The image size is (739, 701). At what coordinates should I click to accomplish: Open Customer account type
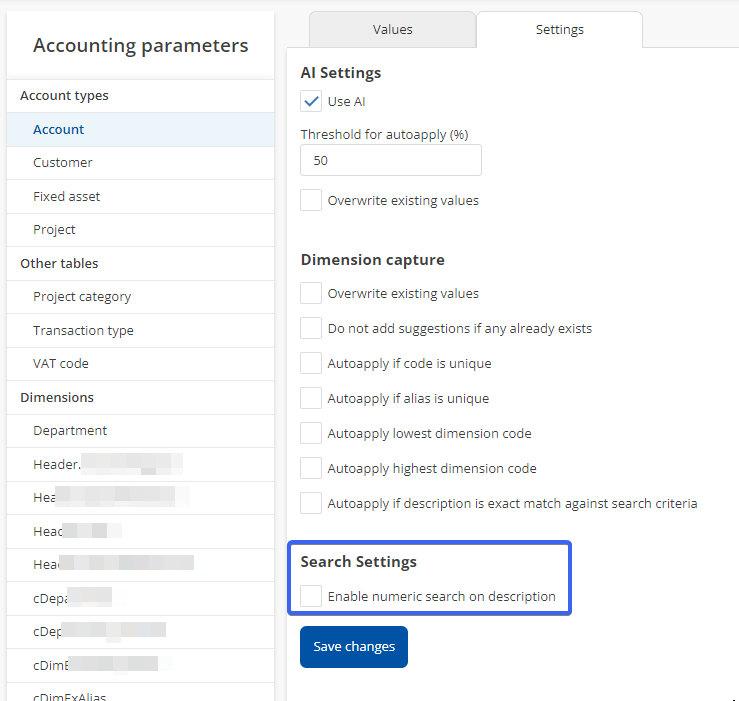[x=63, y=162]
